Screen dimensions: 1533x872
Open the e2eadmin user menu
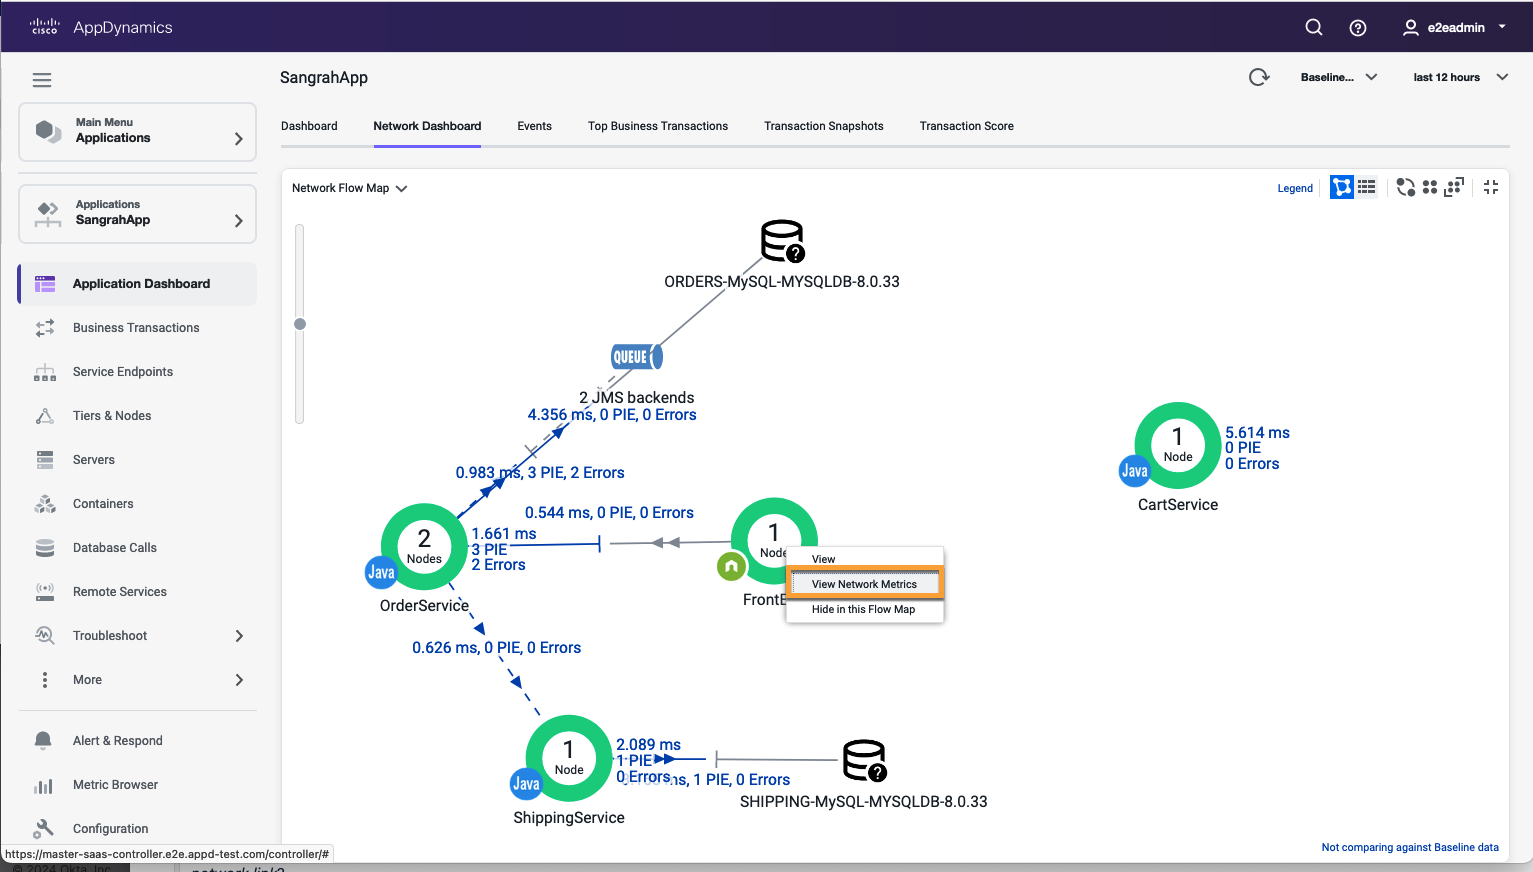pos(1454,27)
